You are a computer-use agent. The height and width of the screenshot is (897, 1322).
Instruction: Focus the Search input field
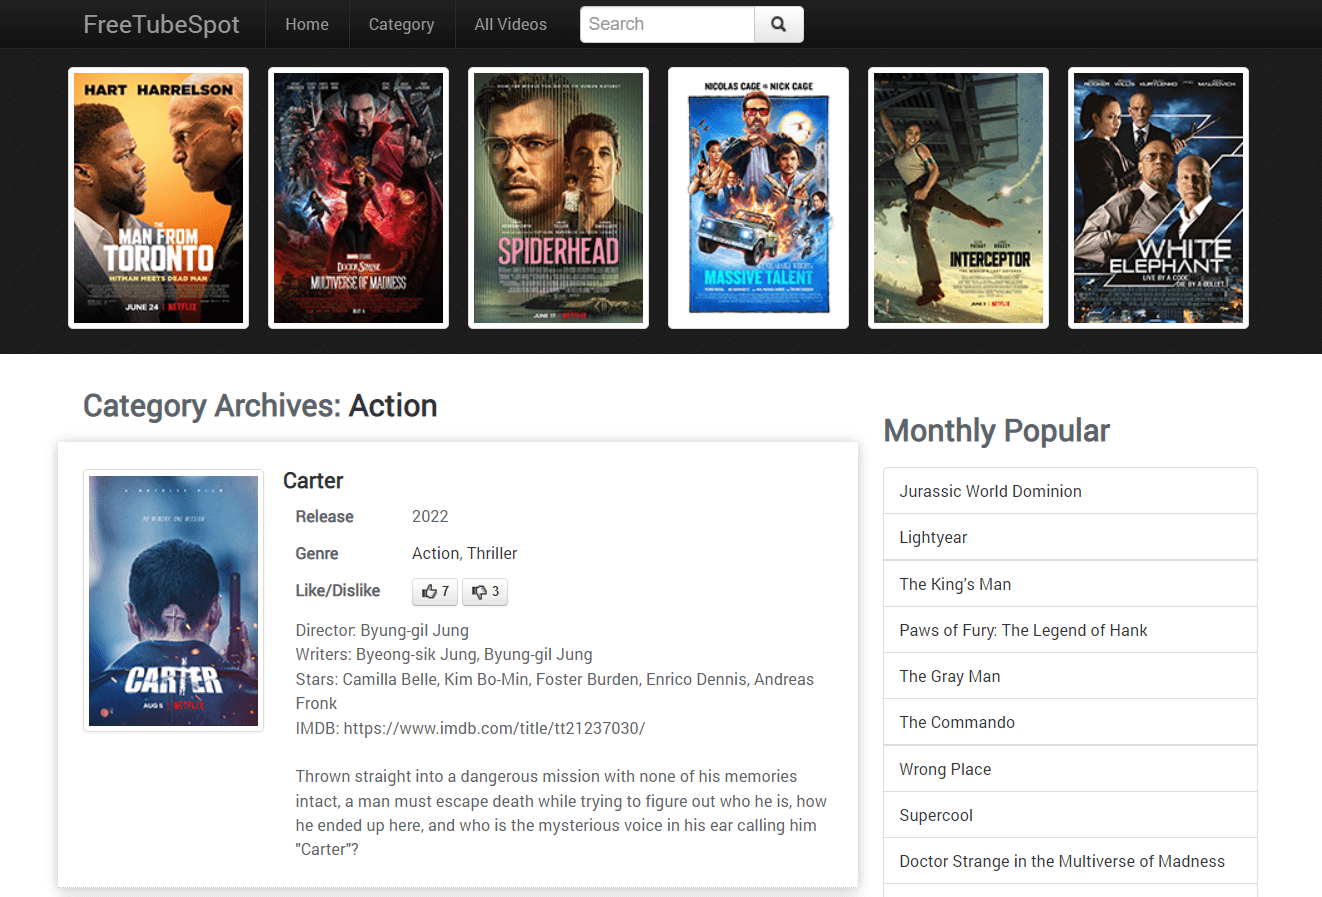click(667, 24)
